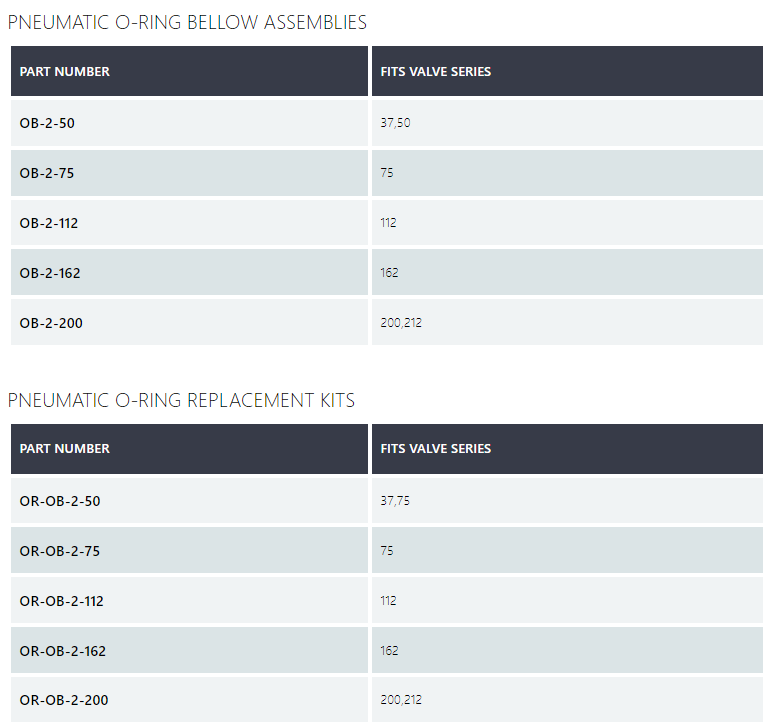The image size is (764, 722).
Task: Select Fits Valve Series header in Bellow Assemblies table
Action: click(436, 72)
